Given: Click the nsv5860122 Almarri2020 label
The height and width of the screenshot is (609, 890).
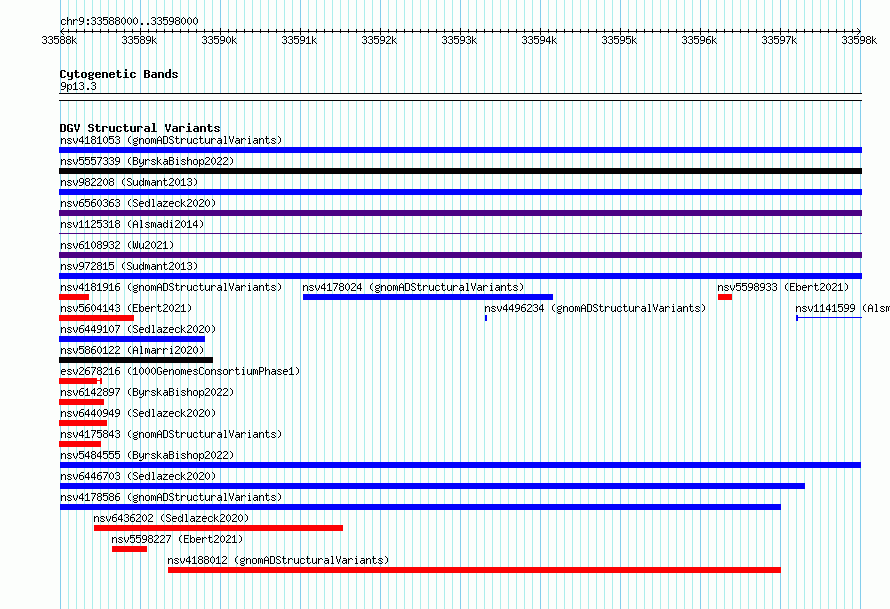Looking at the screenshot, I should [x=132, y=350].
